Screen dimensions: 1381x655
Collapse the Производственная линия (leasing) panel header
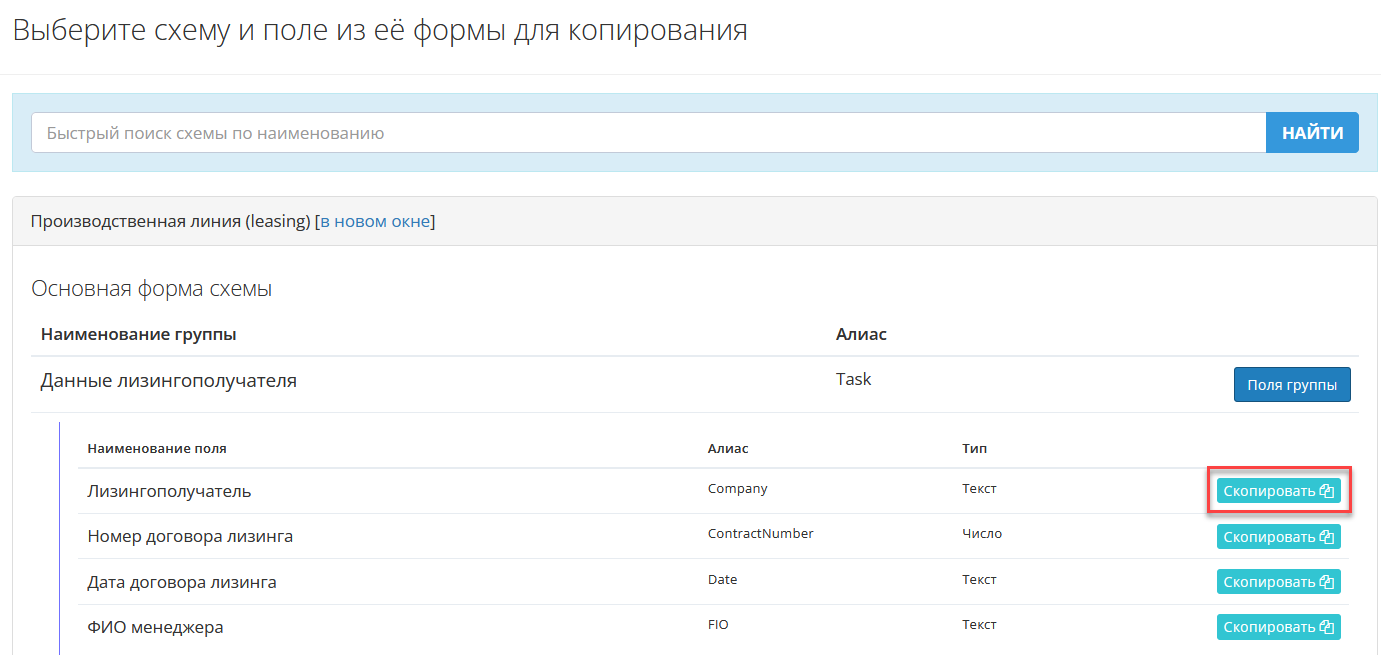[x=170, y=221]
